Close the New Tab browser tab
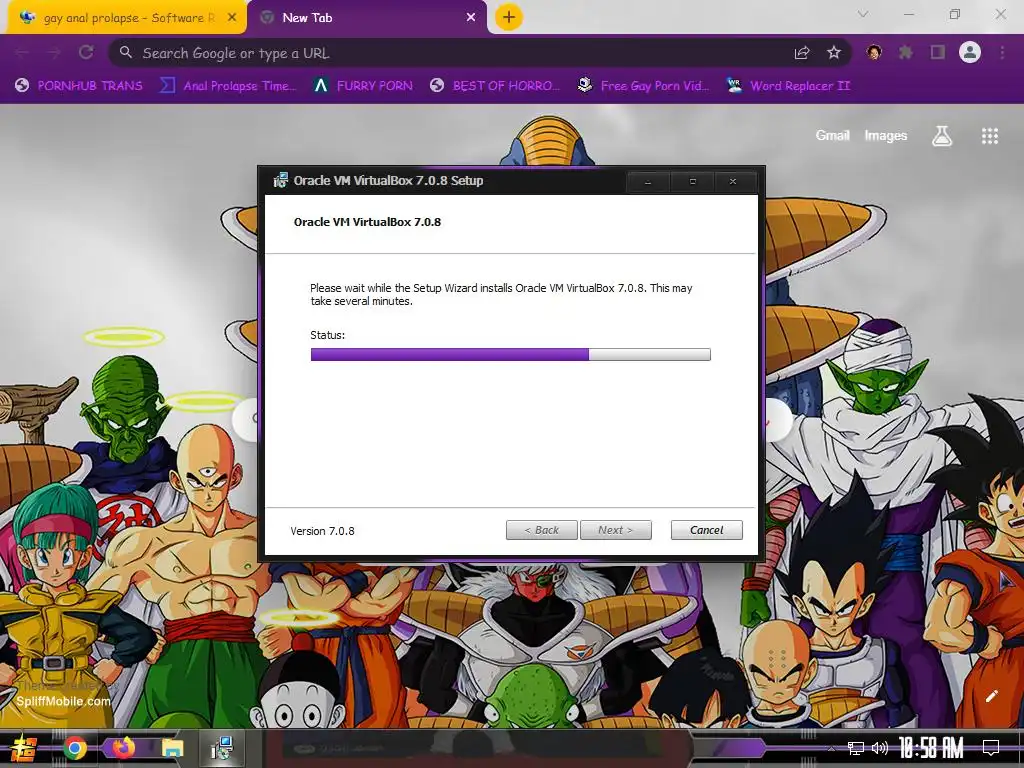Viewport: 1024px width, 768px height. coord(471,18)
